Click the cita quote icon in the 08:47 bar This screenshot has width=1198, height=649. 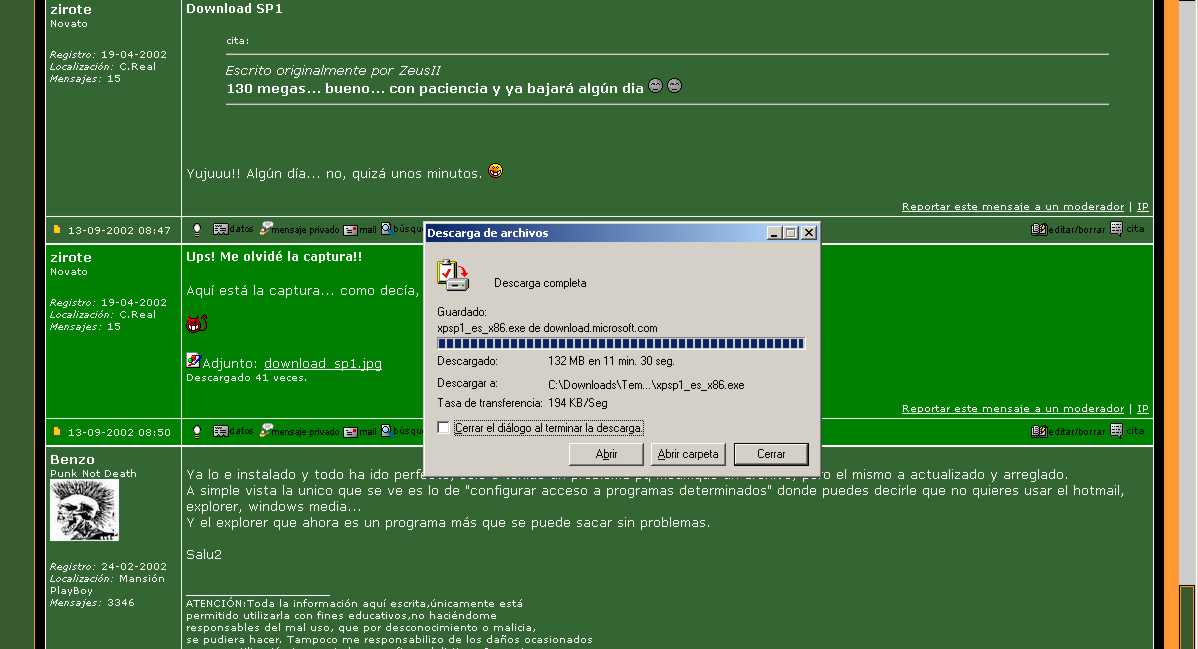1127,229
